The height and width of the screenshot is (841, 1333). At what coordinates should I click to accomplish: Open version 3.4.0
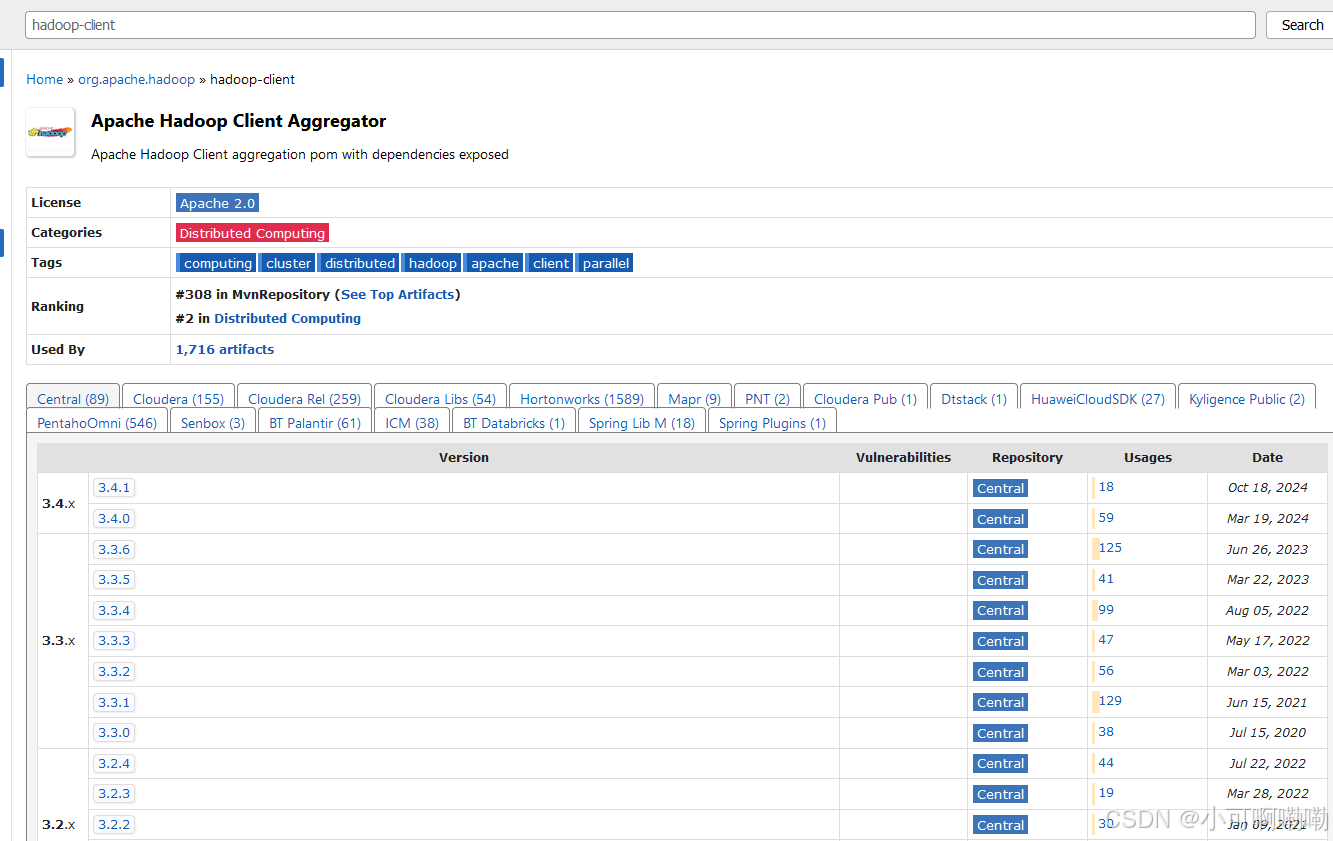tap(114, 519)
